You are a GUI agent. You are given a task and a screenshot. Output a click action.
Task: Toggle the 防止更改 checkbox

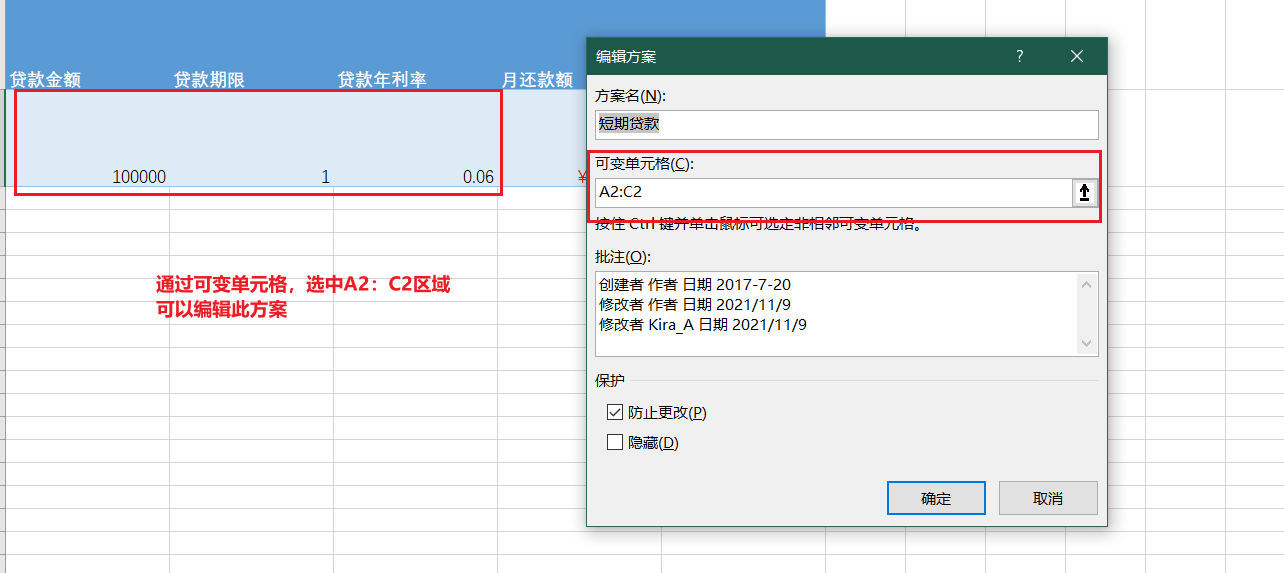pyautogui.click(x=615, y=412)
